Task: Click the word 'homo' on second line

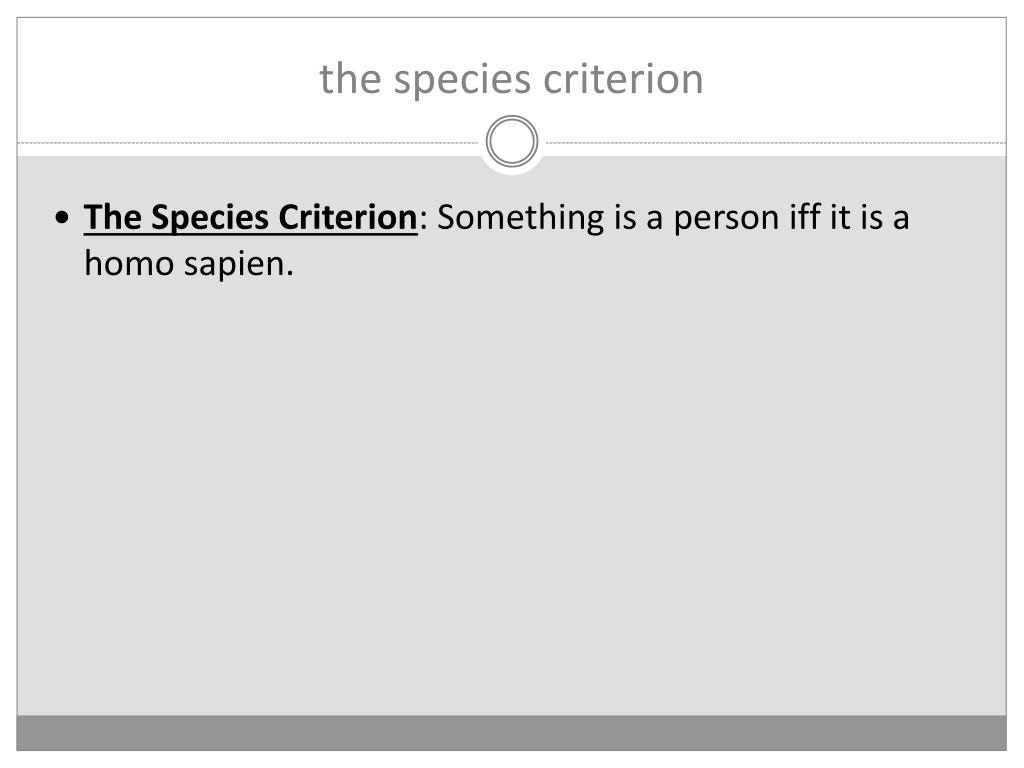Action: point(129,264)
